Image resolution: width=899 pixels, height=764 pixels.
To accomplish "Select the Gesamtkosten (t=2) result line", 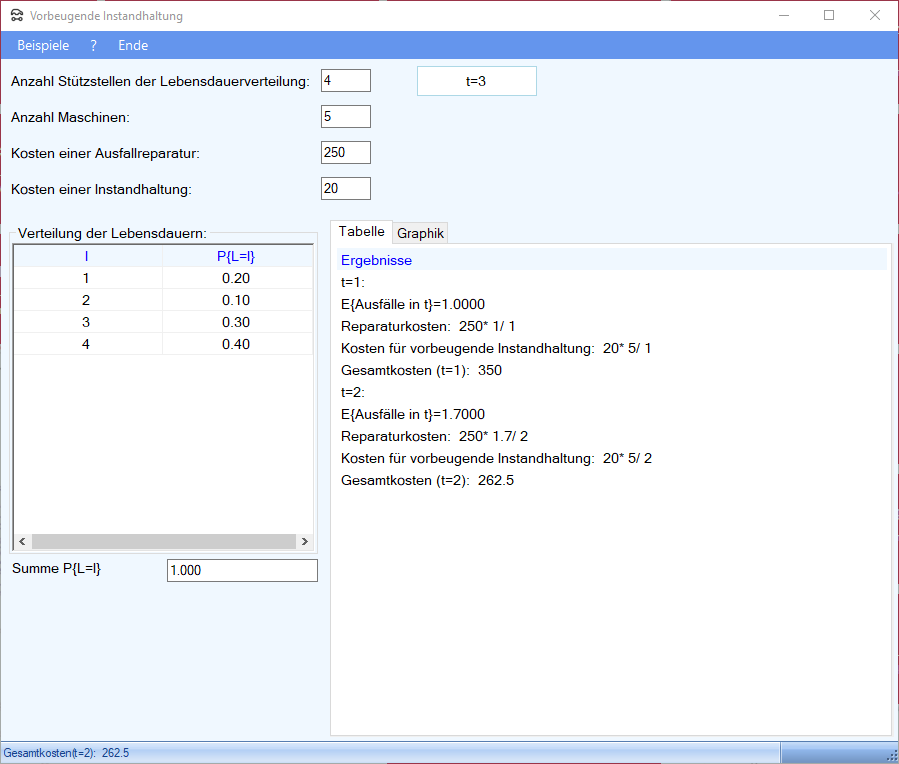I will [x=427, y=481].
